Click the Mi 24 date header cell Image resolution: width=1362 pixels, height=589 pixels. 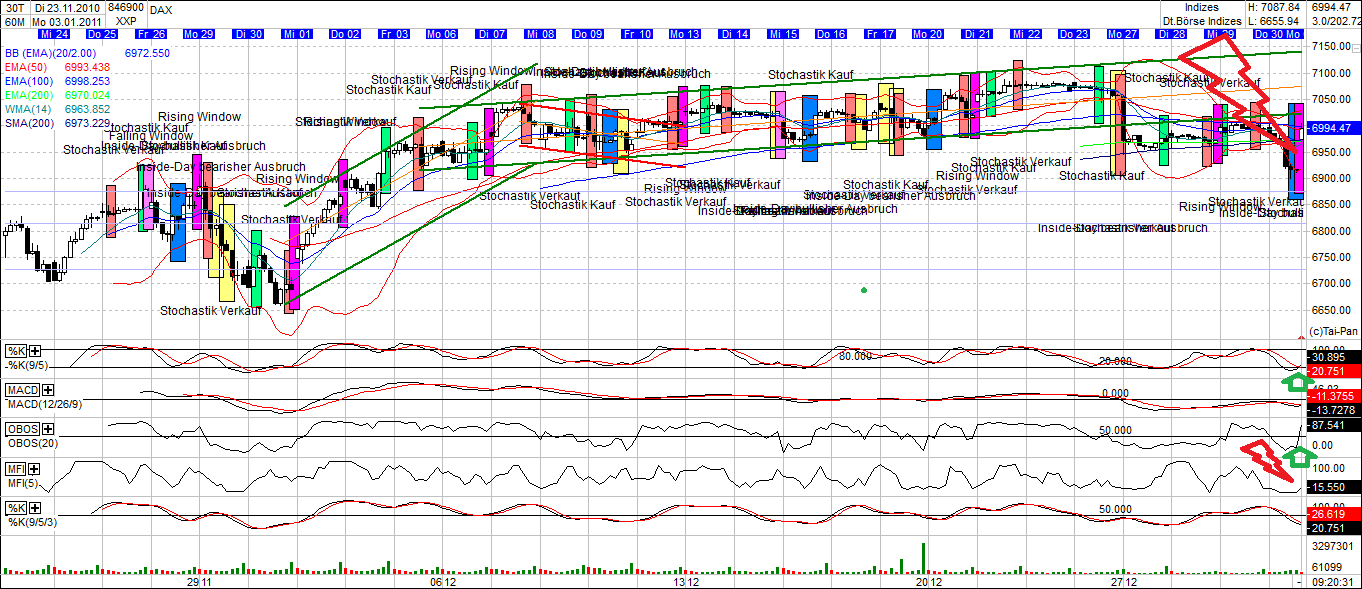pyautogui.click(x=52, y=33)
